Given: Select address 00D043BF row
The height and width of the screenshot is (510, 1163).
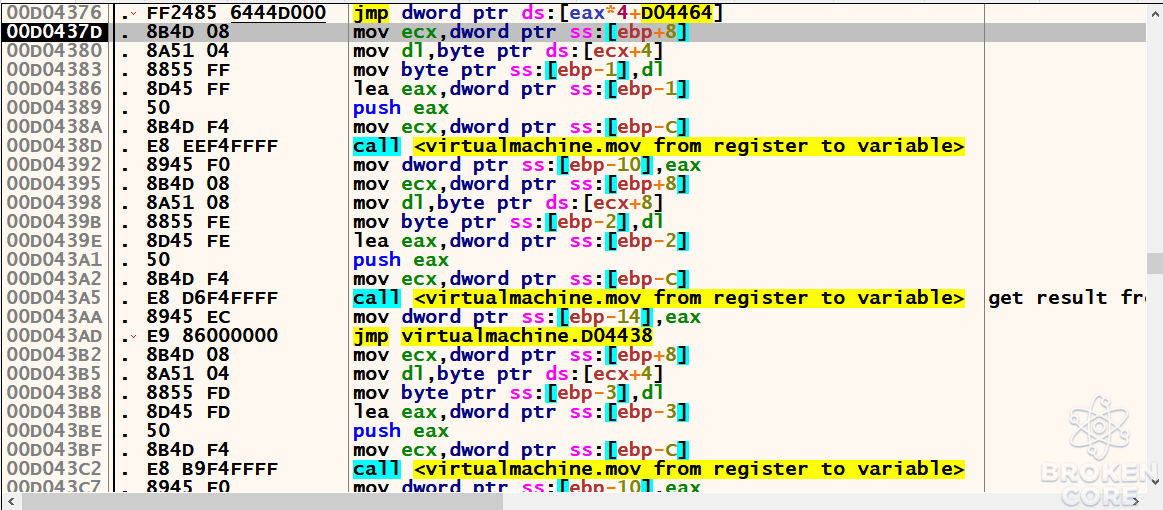Looking at the screenshot, I should coord(56,450).
